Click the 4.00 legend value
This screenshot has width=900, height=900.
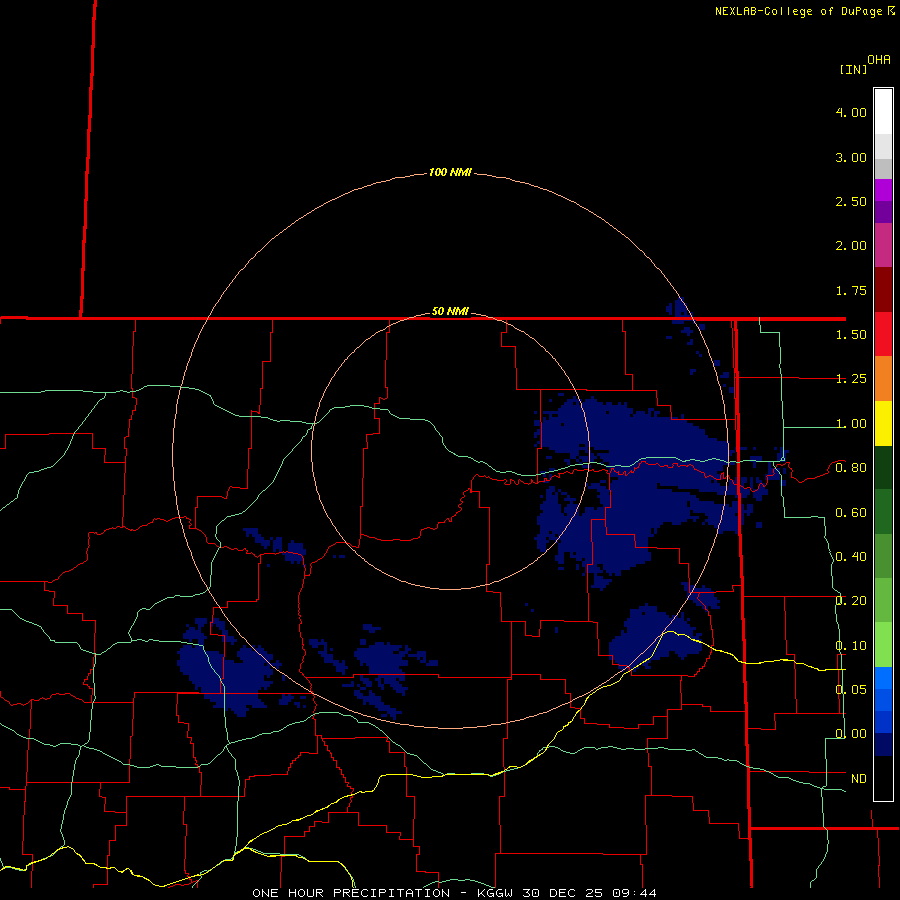point(851,112)
